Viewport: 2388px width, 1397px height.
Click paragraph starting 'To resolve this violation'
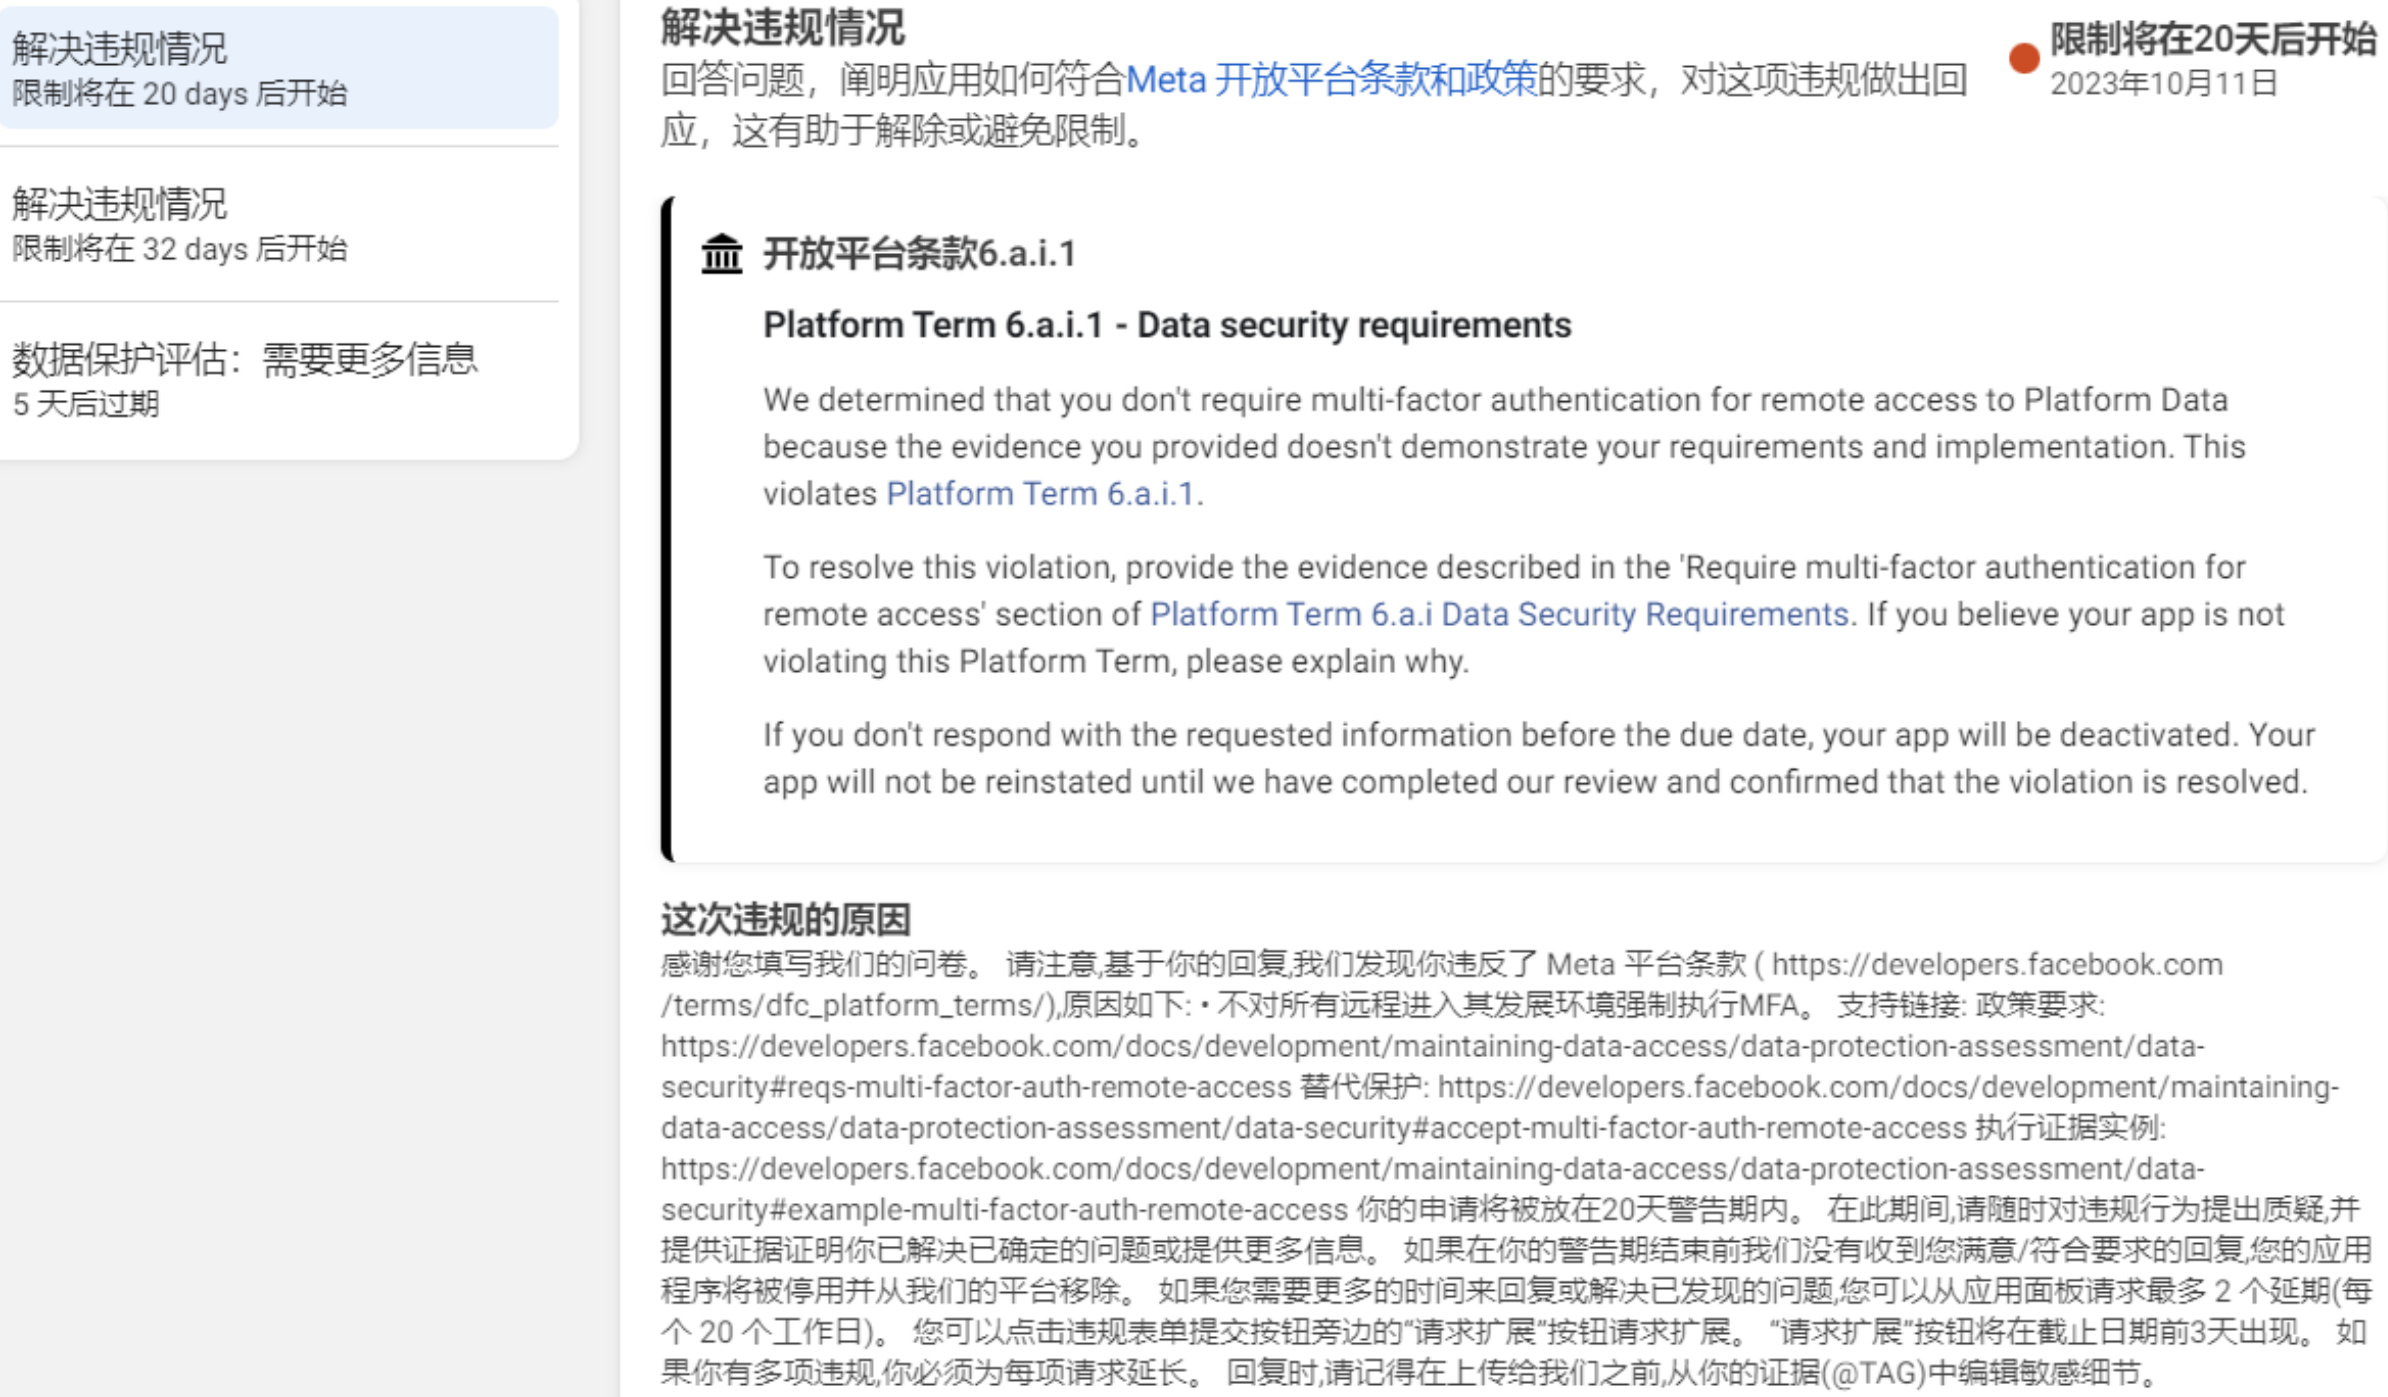1524,614
